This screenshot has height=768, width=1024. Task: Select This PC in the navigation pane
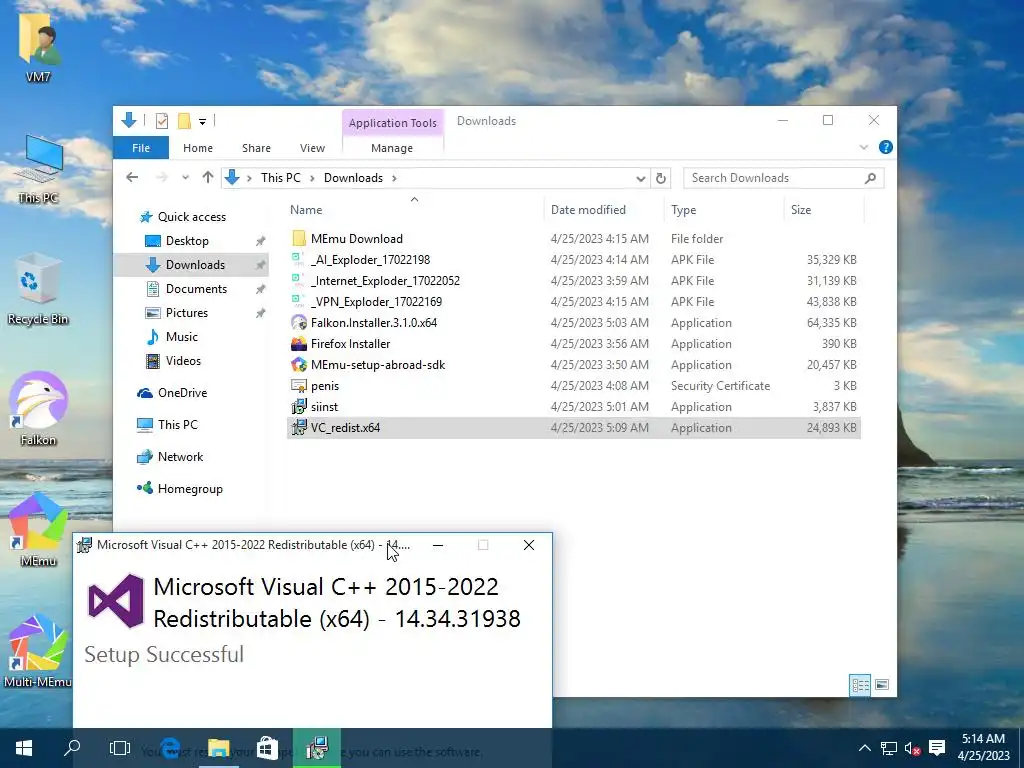pyautogui.click(x=167, y=424)
